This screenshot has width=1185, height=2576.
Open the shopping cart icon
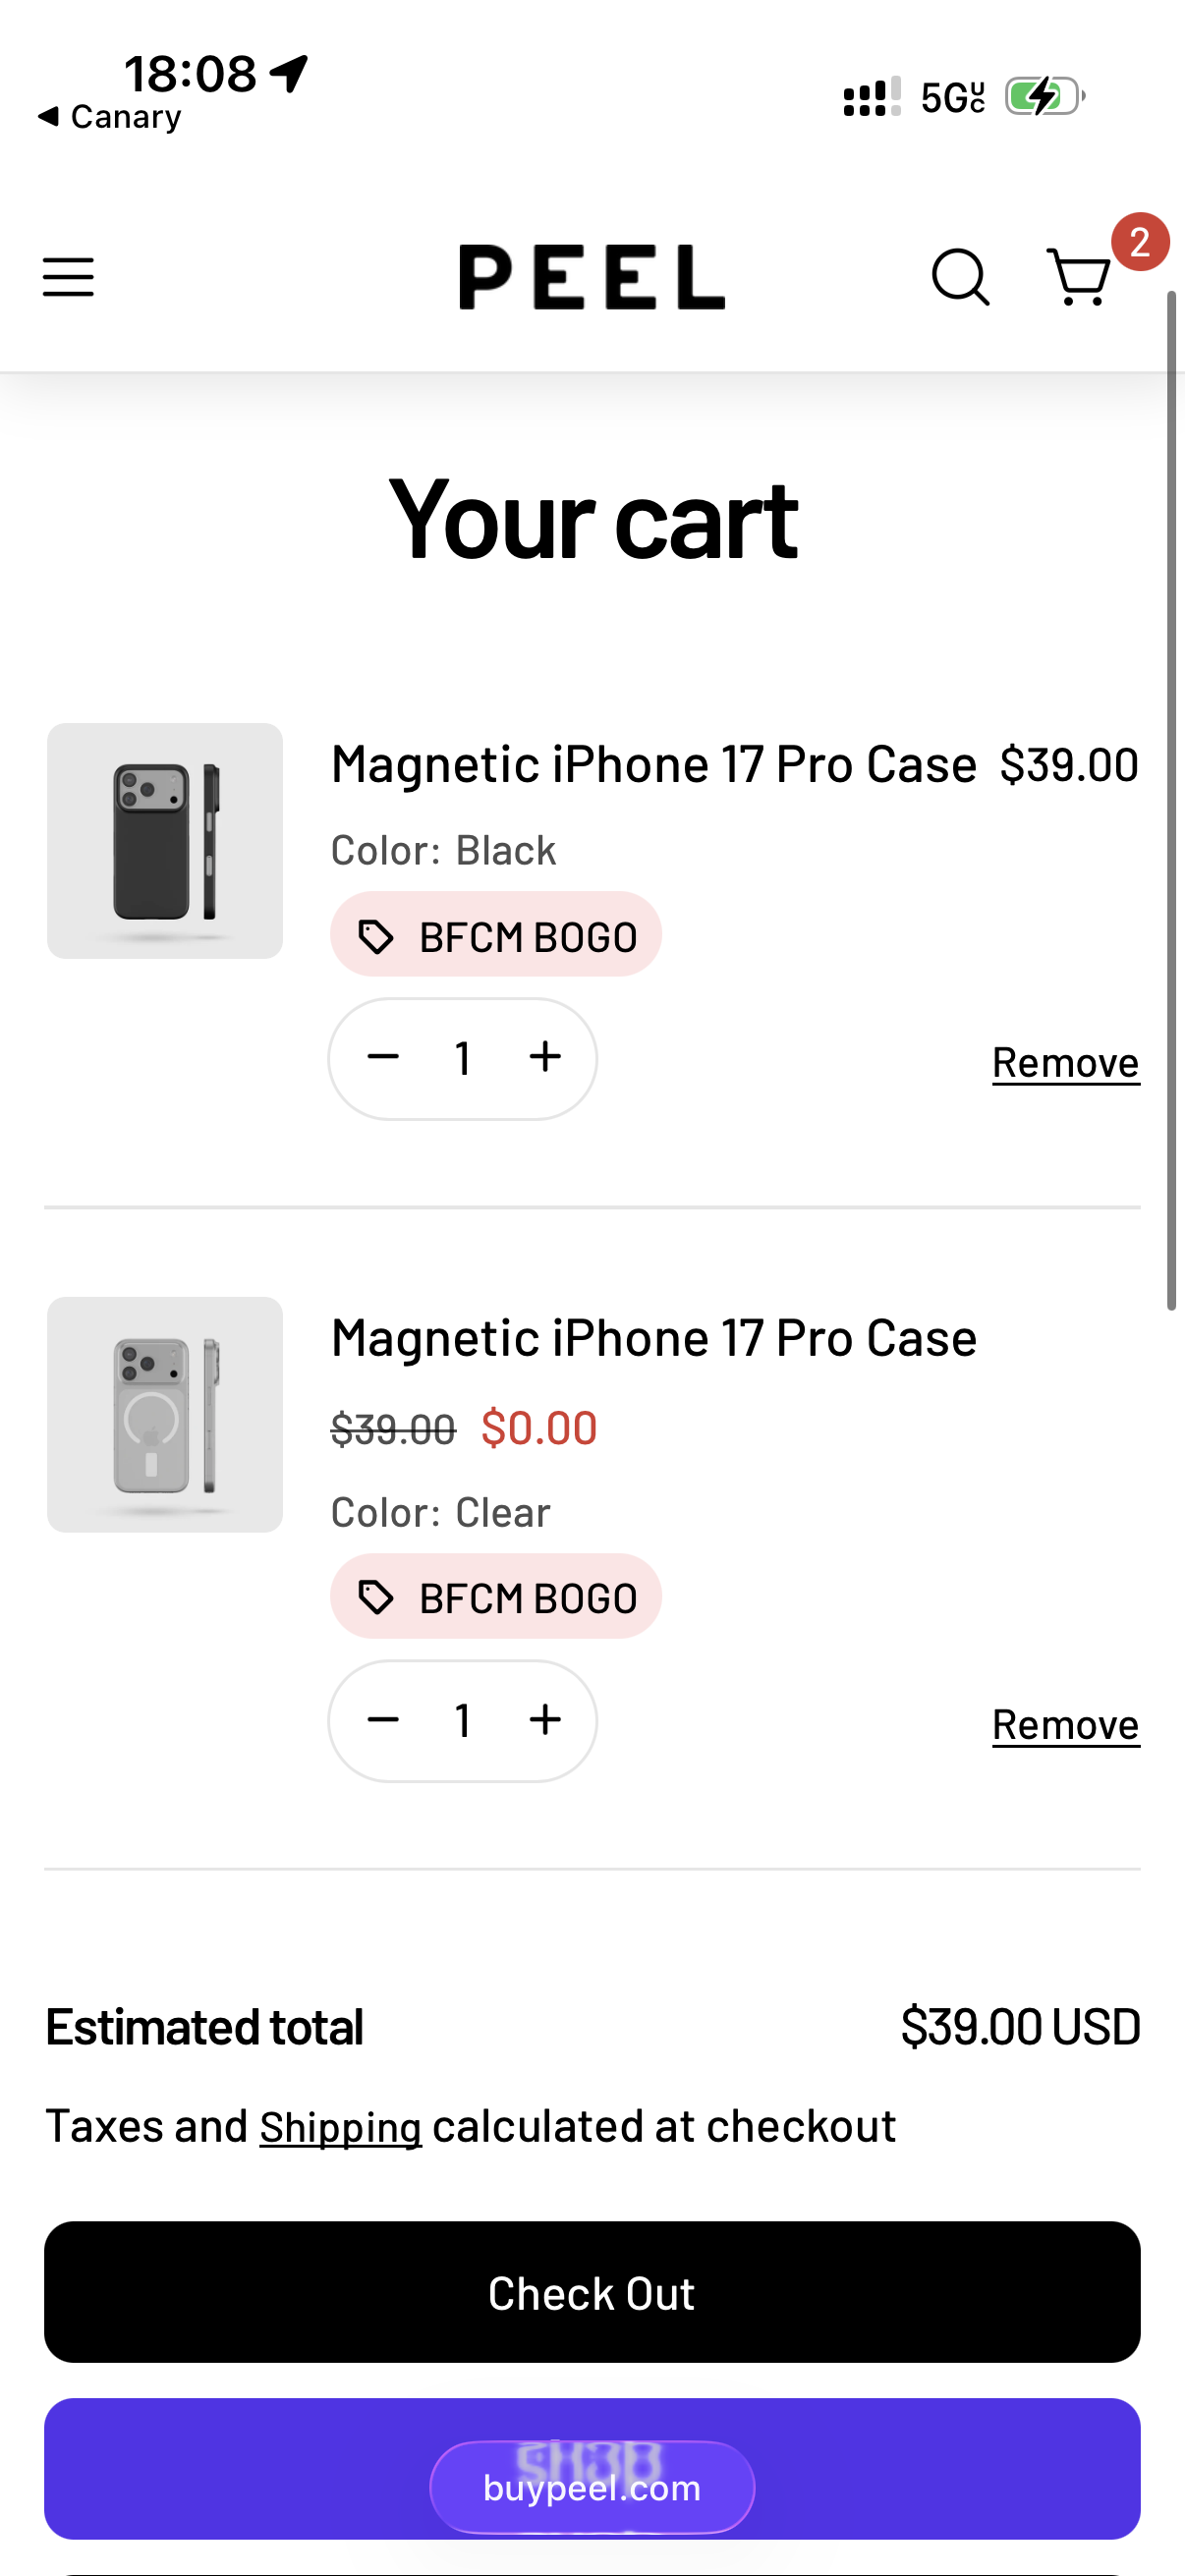click(x=1080, y=277)
